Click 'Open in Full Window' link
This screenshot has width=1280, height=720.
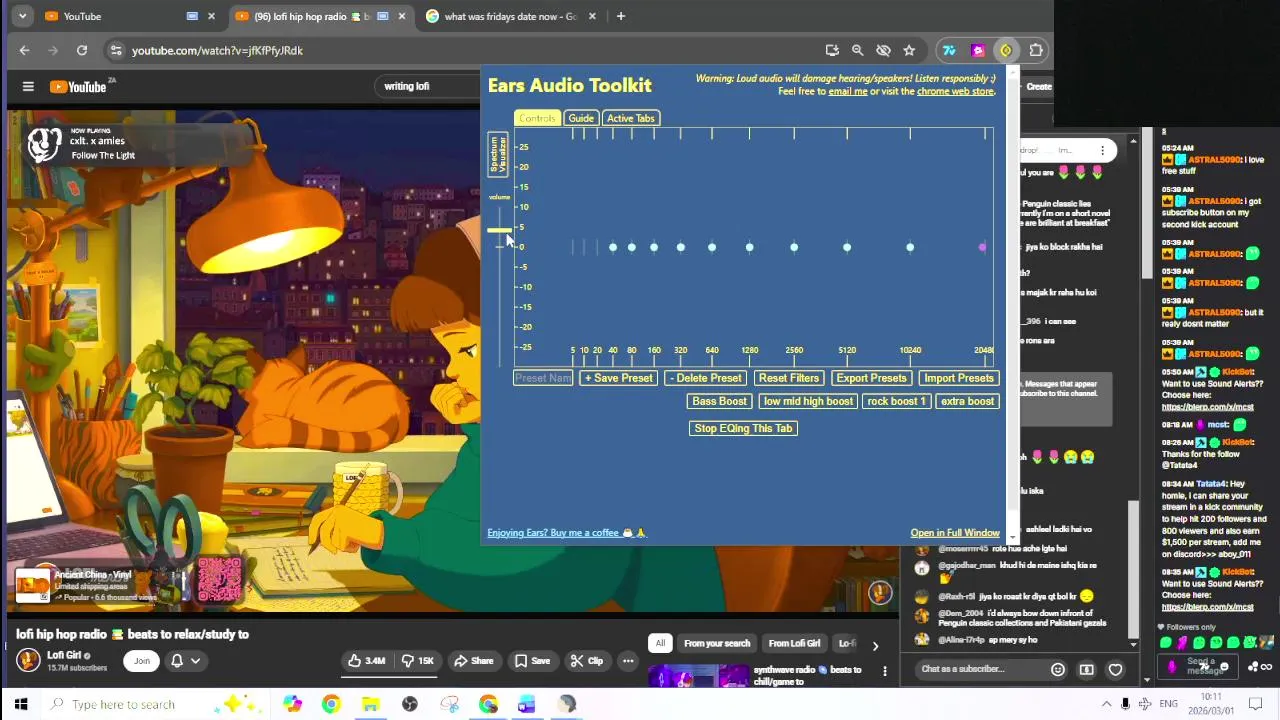(x=955, y=533)
